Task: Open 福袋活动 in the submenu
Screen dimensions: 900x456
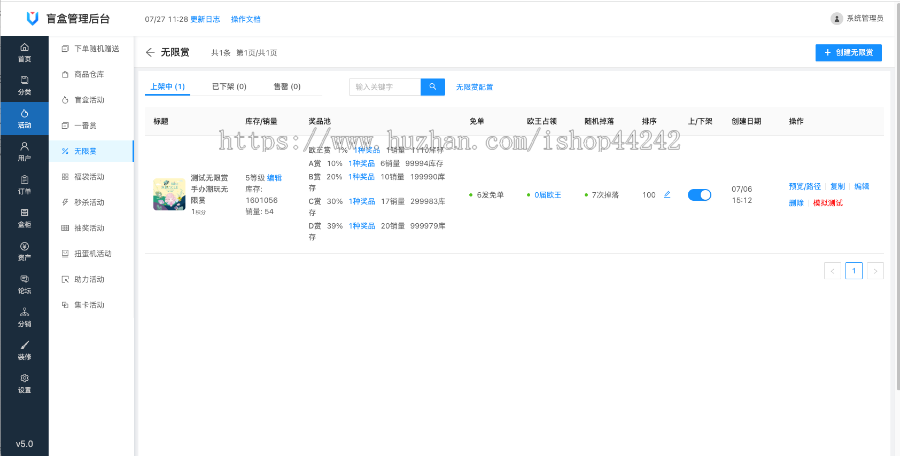Action: (x=91, y=176)
